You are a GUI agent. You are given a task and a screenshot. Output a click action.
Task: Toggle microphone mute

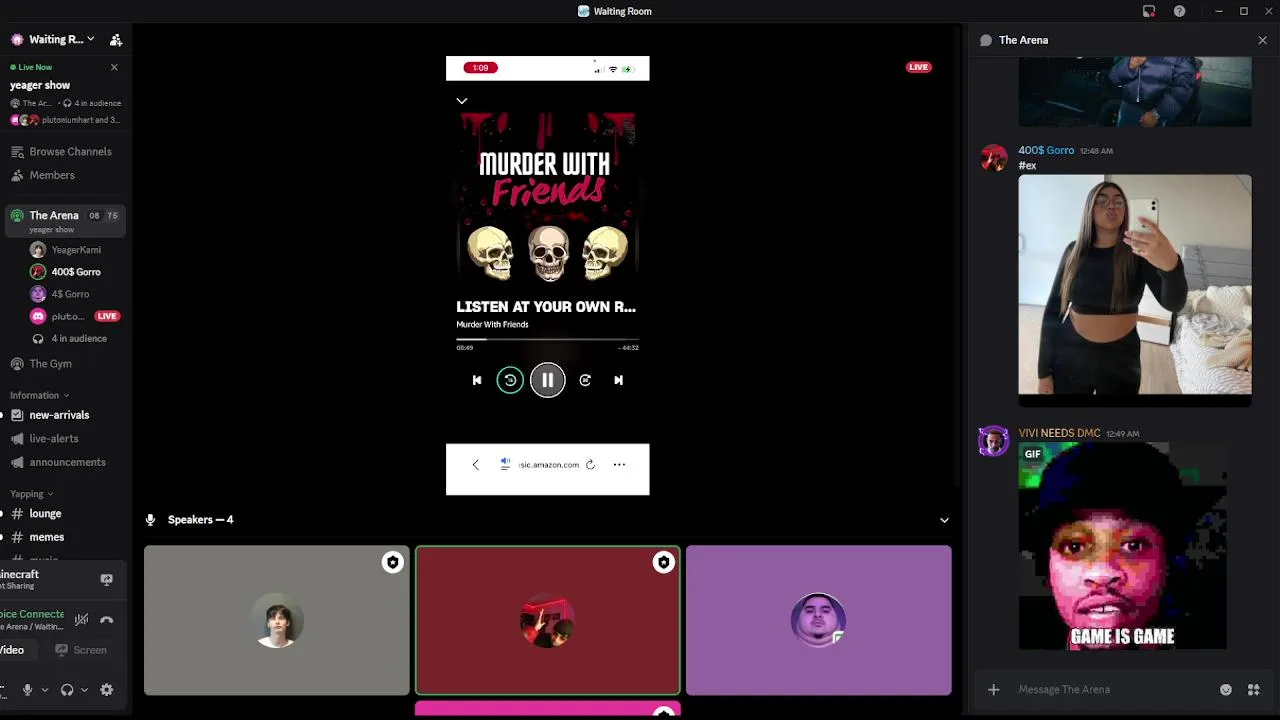coord(28,690)
